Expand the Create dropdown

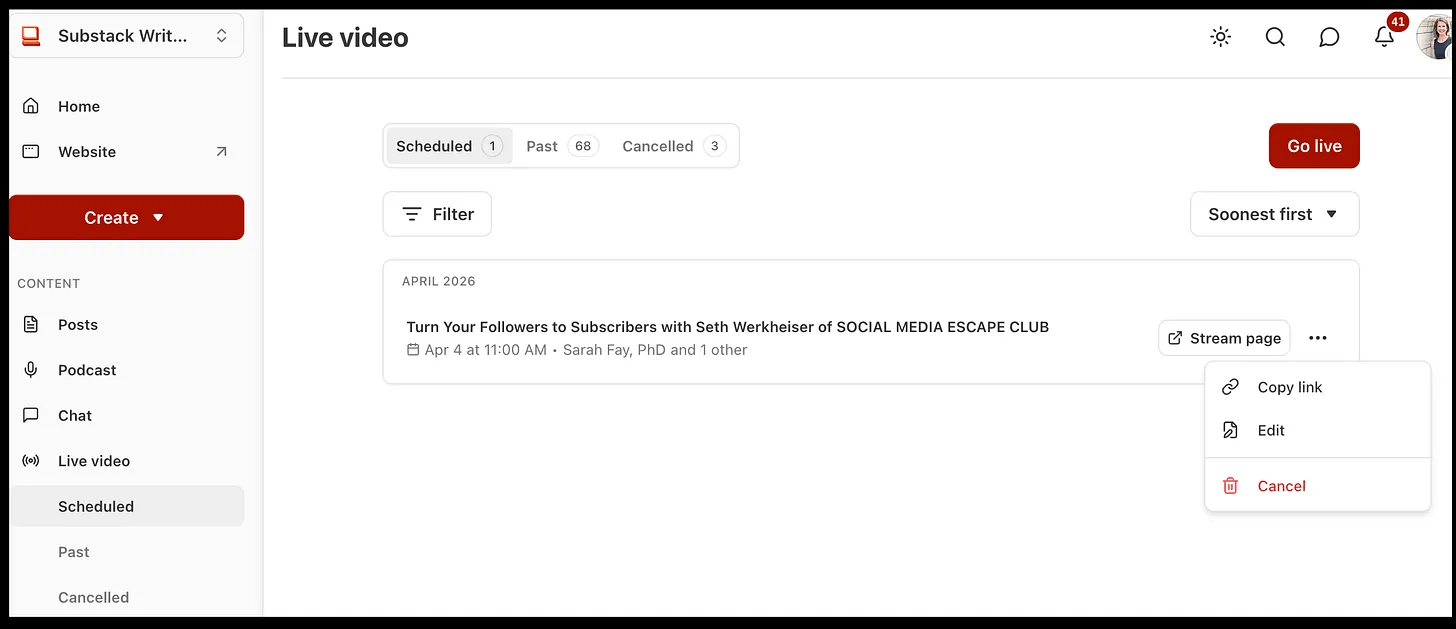[x=126, y=217]
